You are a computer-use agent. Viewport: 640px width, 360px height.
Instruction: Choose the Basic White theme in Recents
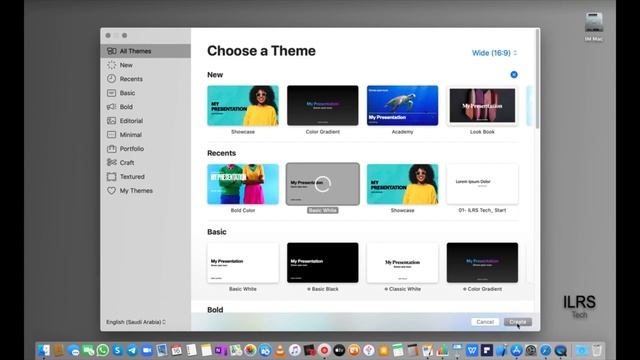[x=322, y=184]
